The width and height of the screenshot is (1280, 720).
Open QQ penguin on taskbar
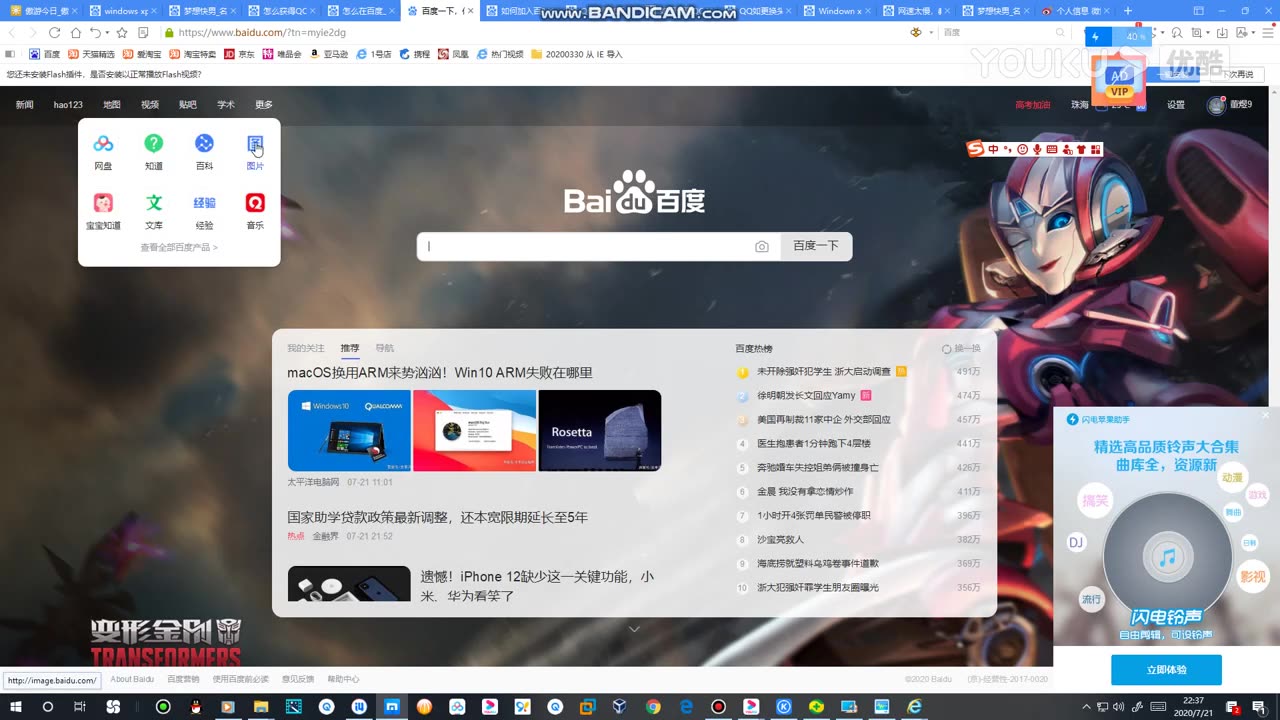195,707
